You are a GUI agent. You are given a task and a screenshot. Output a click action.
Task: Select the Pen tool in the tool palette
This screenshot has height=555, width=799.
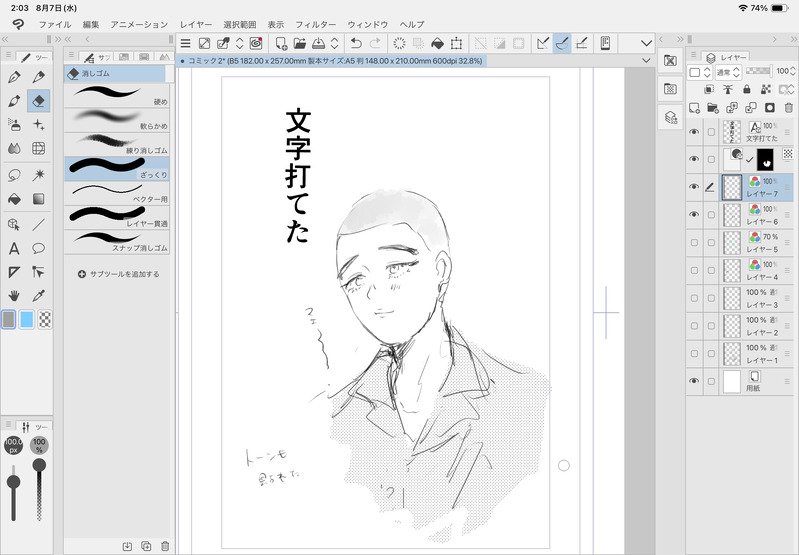point(14,76)
